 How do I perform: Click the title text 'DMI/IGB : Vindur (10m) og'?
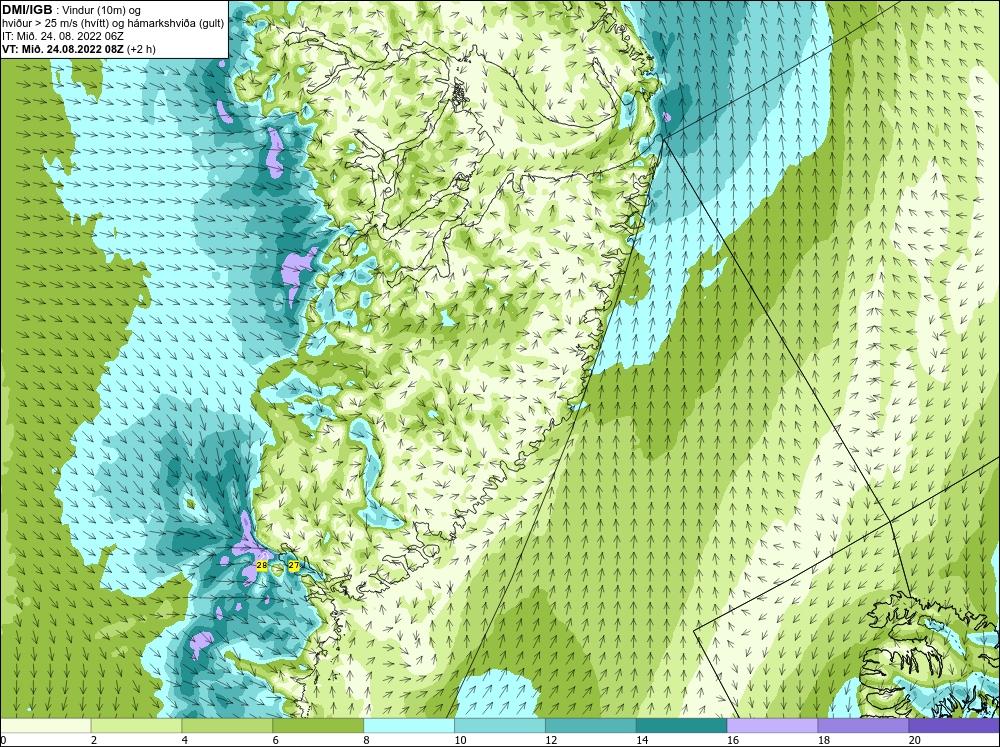coord(72,10)
